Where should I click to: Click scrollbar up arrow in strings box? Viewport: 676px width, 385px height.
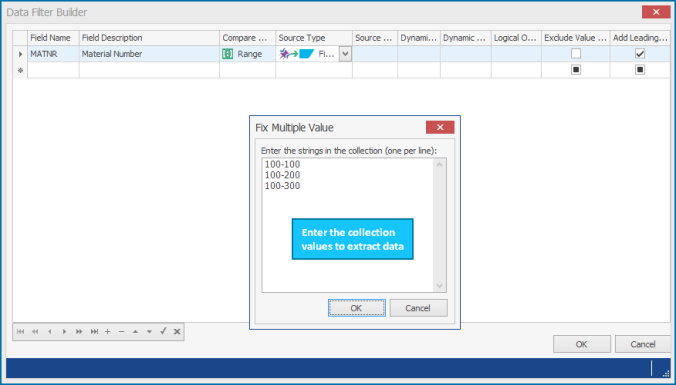439,165
